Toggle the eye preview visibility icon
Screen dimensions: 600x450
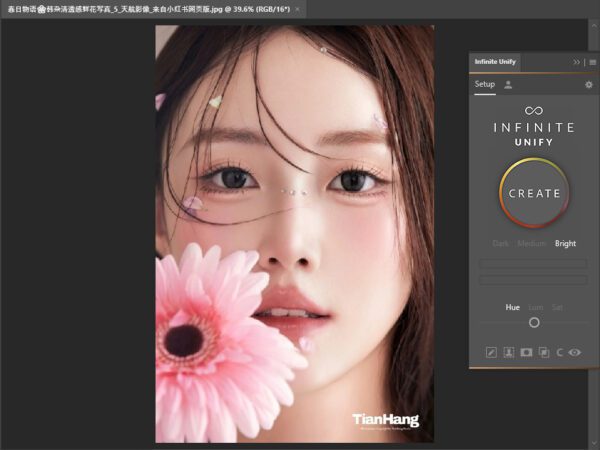[575, 352]
